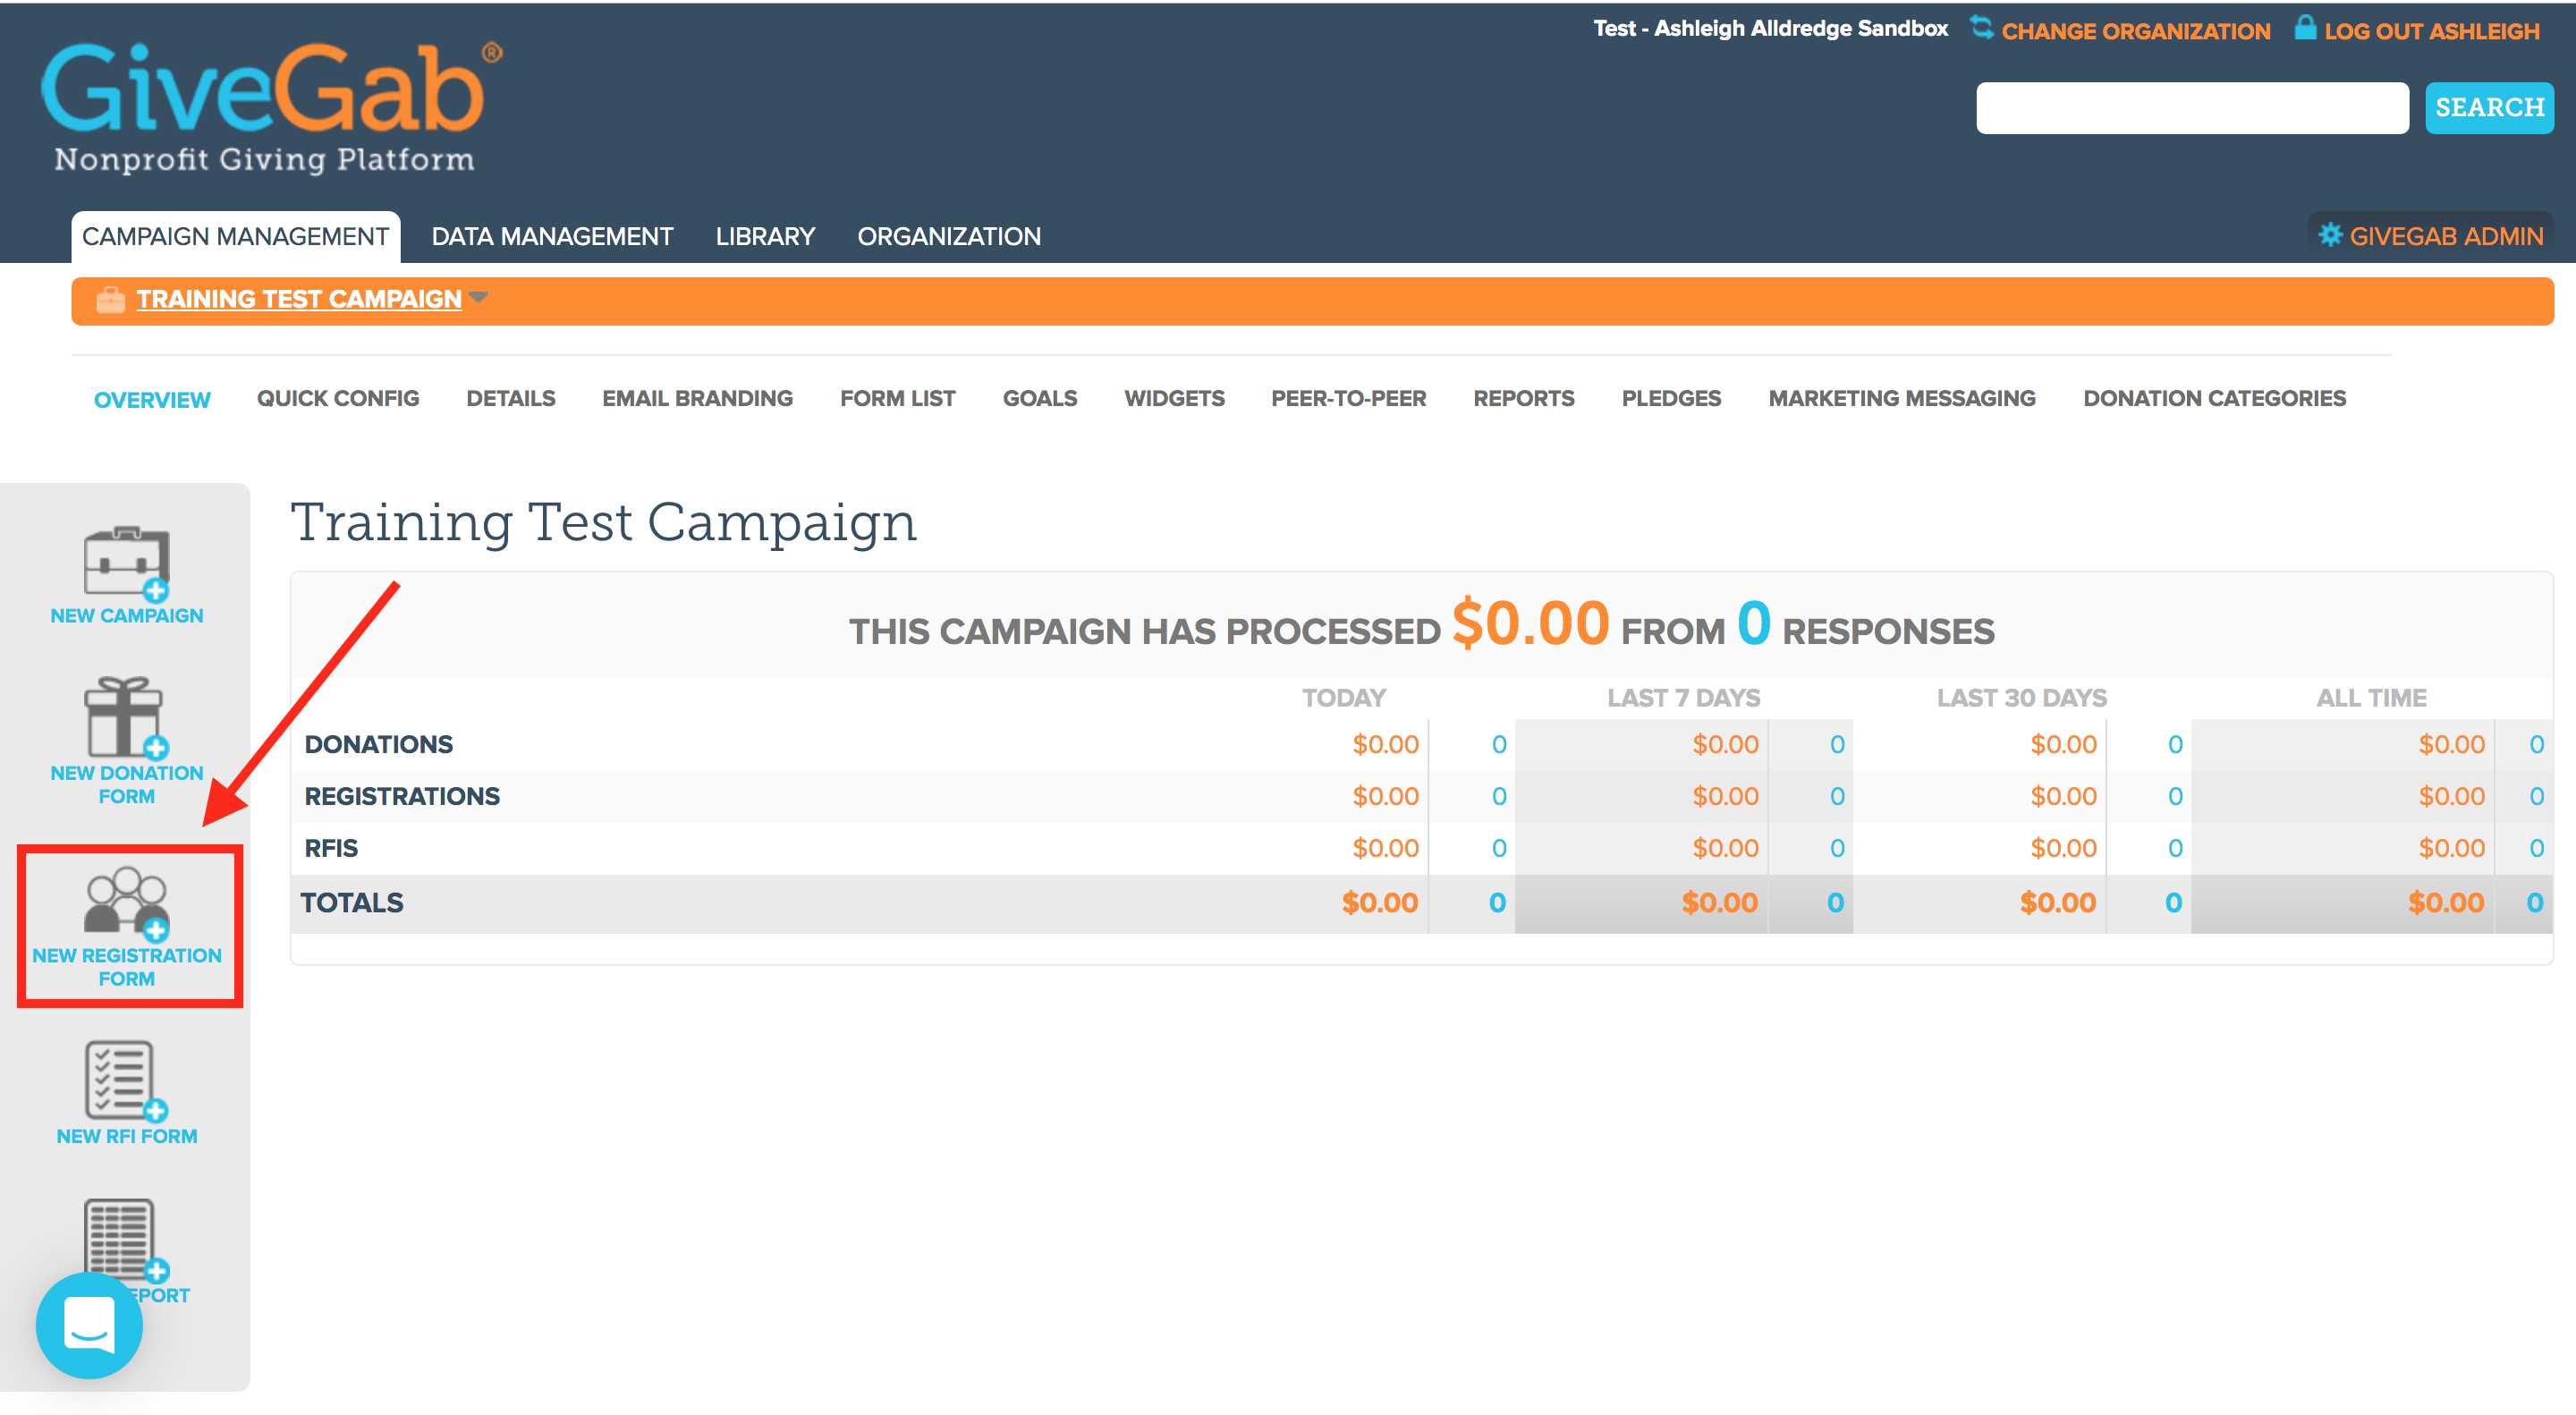Switch to the Peer-to-Peer tab

1348,398
